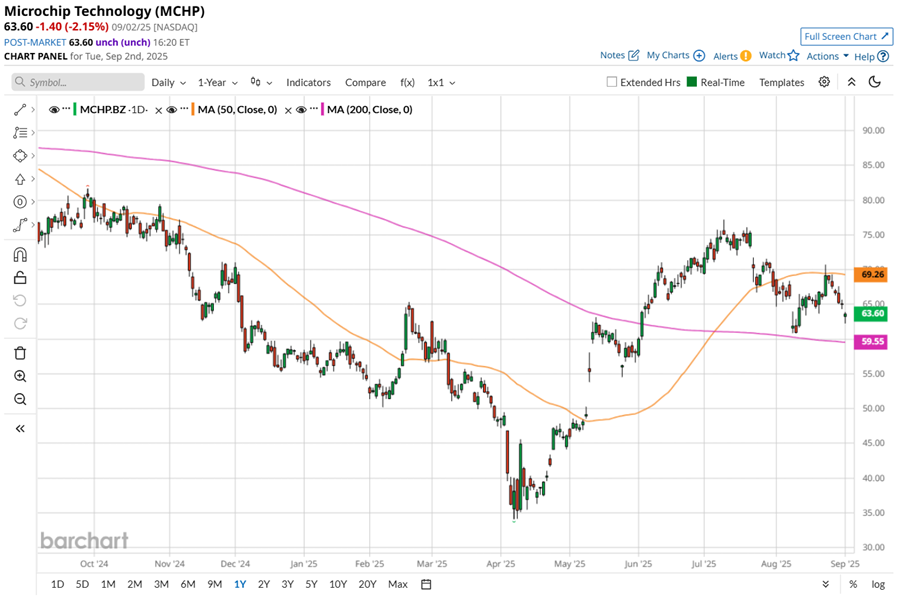The height and width of the screenshot is (599, 904).
Task: Delete drawings with trash can icon
Action: point(20,353)
